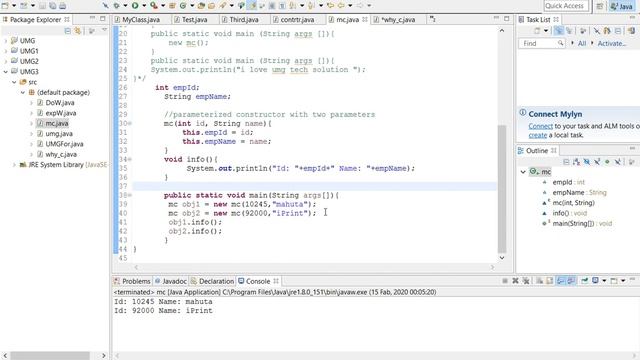Expand the UMG project node

coord(6,41)
